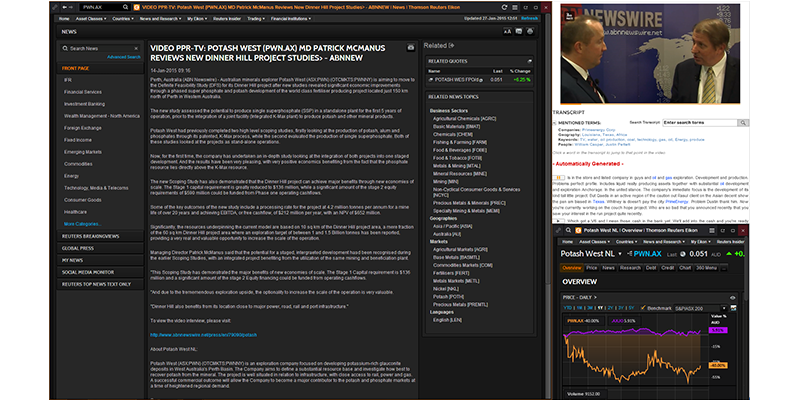Switch to the Chart tab
The image size is (800, 400).
pos(685,268)
